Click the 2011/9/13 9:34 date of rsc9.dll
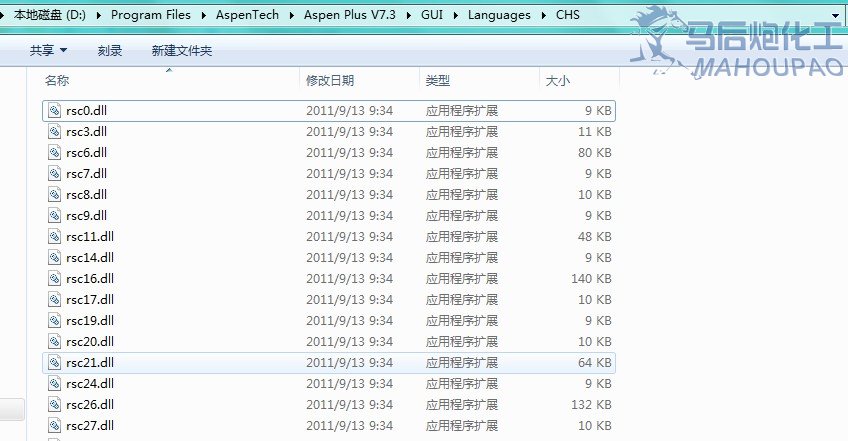This screenshot has height=441, width=848. pos(349,215)
